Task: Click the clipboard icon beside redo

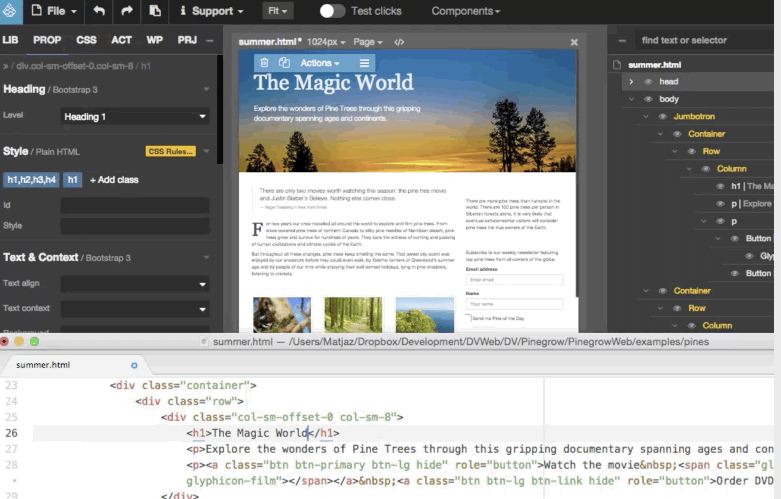Action: coord(154,11)
